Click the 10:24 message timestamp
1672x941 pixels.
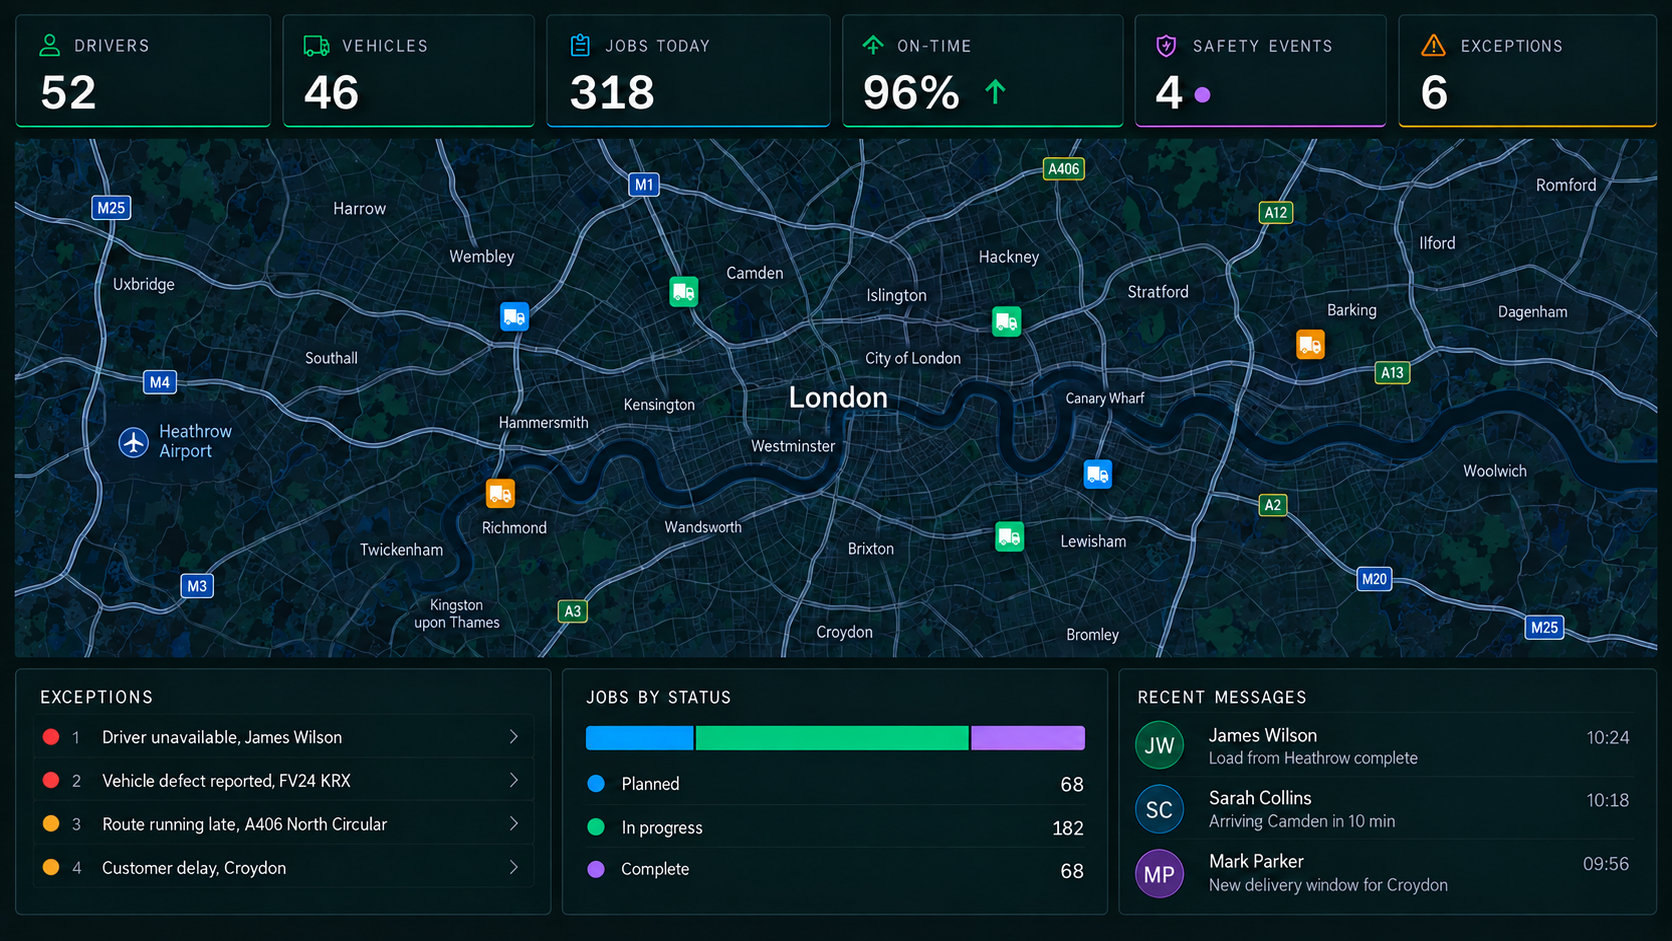[x=1608, y=738]
